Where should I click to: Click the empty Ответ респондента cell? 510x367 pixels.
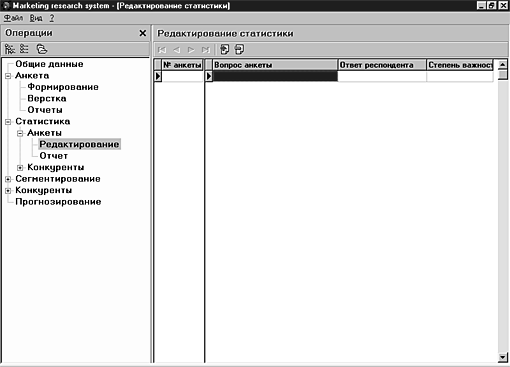pyautogui.click(x=382, y=76)
